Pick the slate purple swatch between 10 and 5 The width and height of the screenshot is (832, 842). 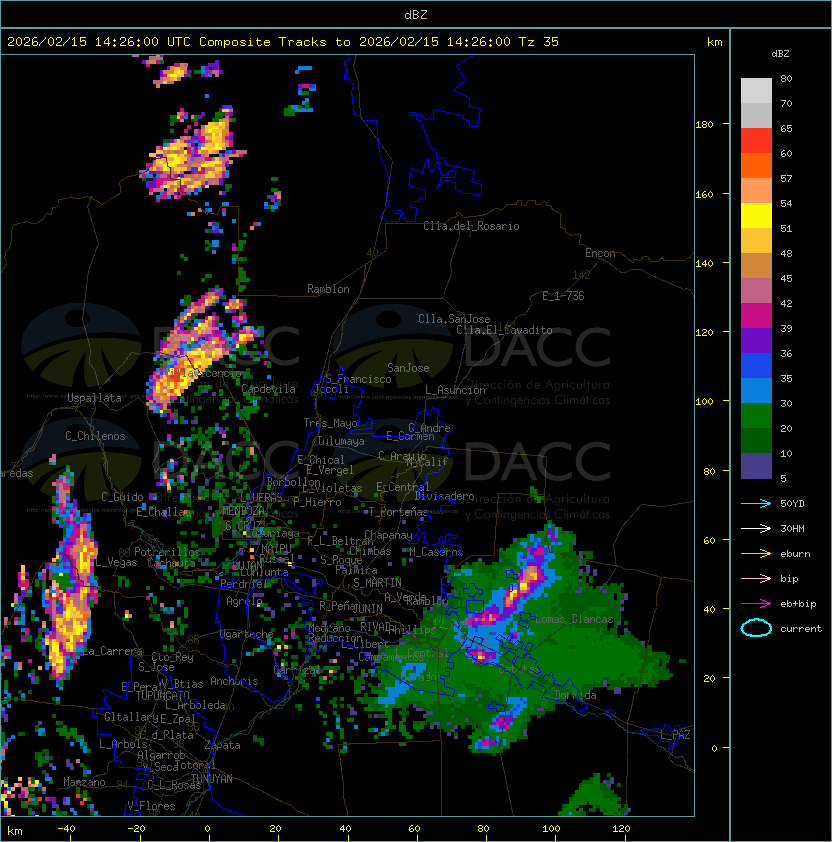(756, 466)
